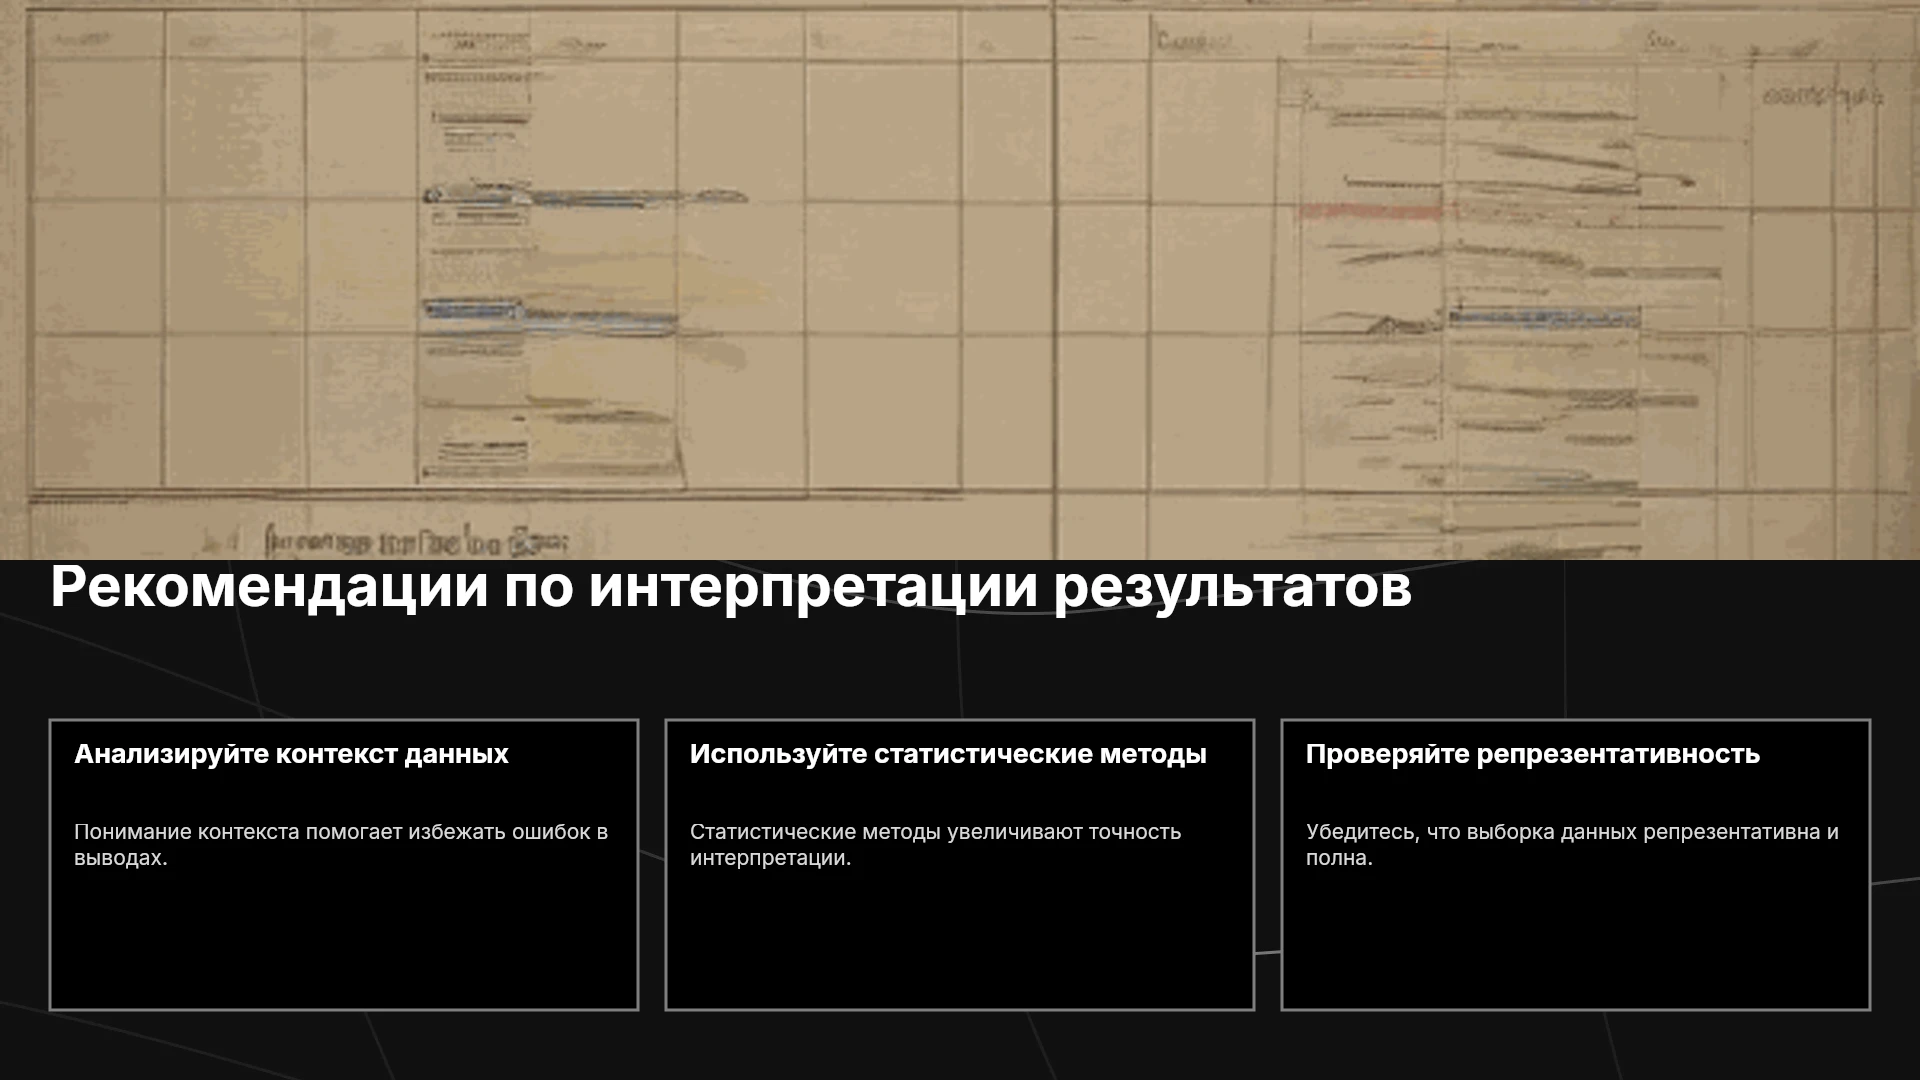Click the word "полна." in the third card
This screenshot has height=1080, width=1920.
pyautogui.click(x=1339, y=858)
